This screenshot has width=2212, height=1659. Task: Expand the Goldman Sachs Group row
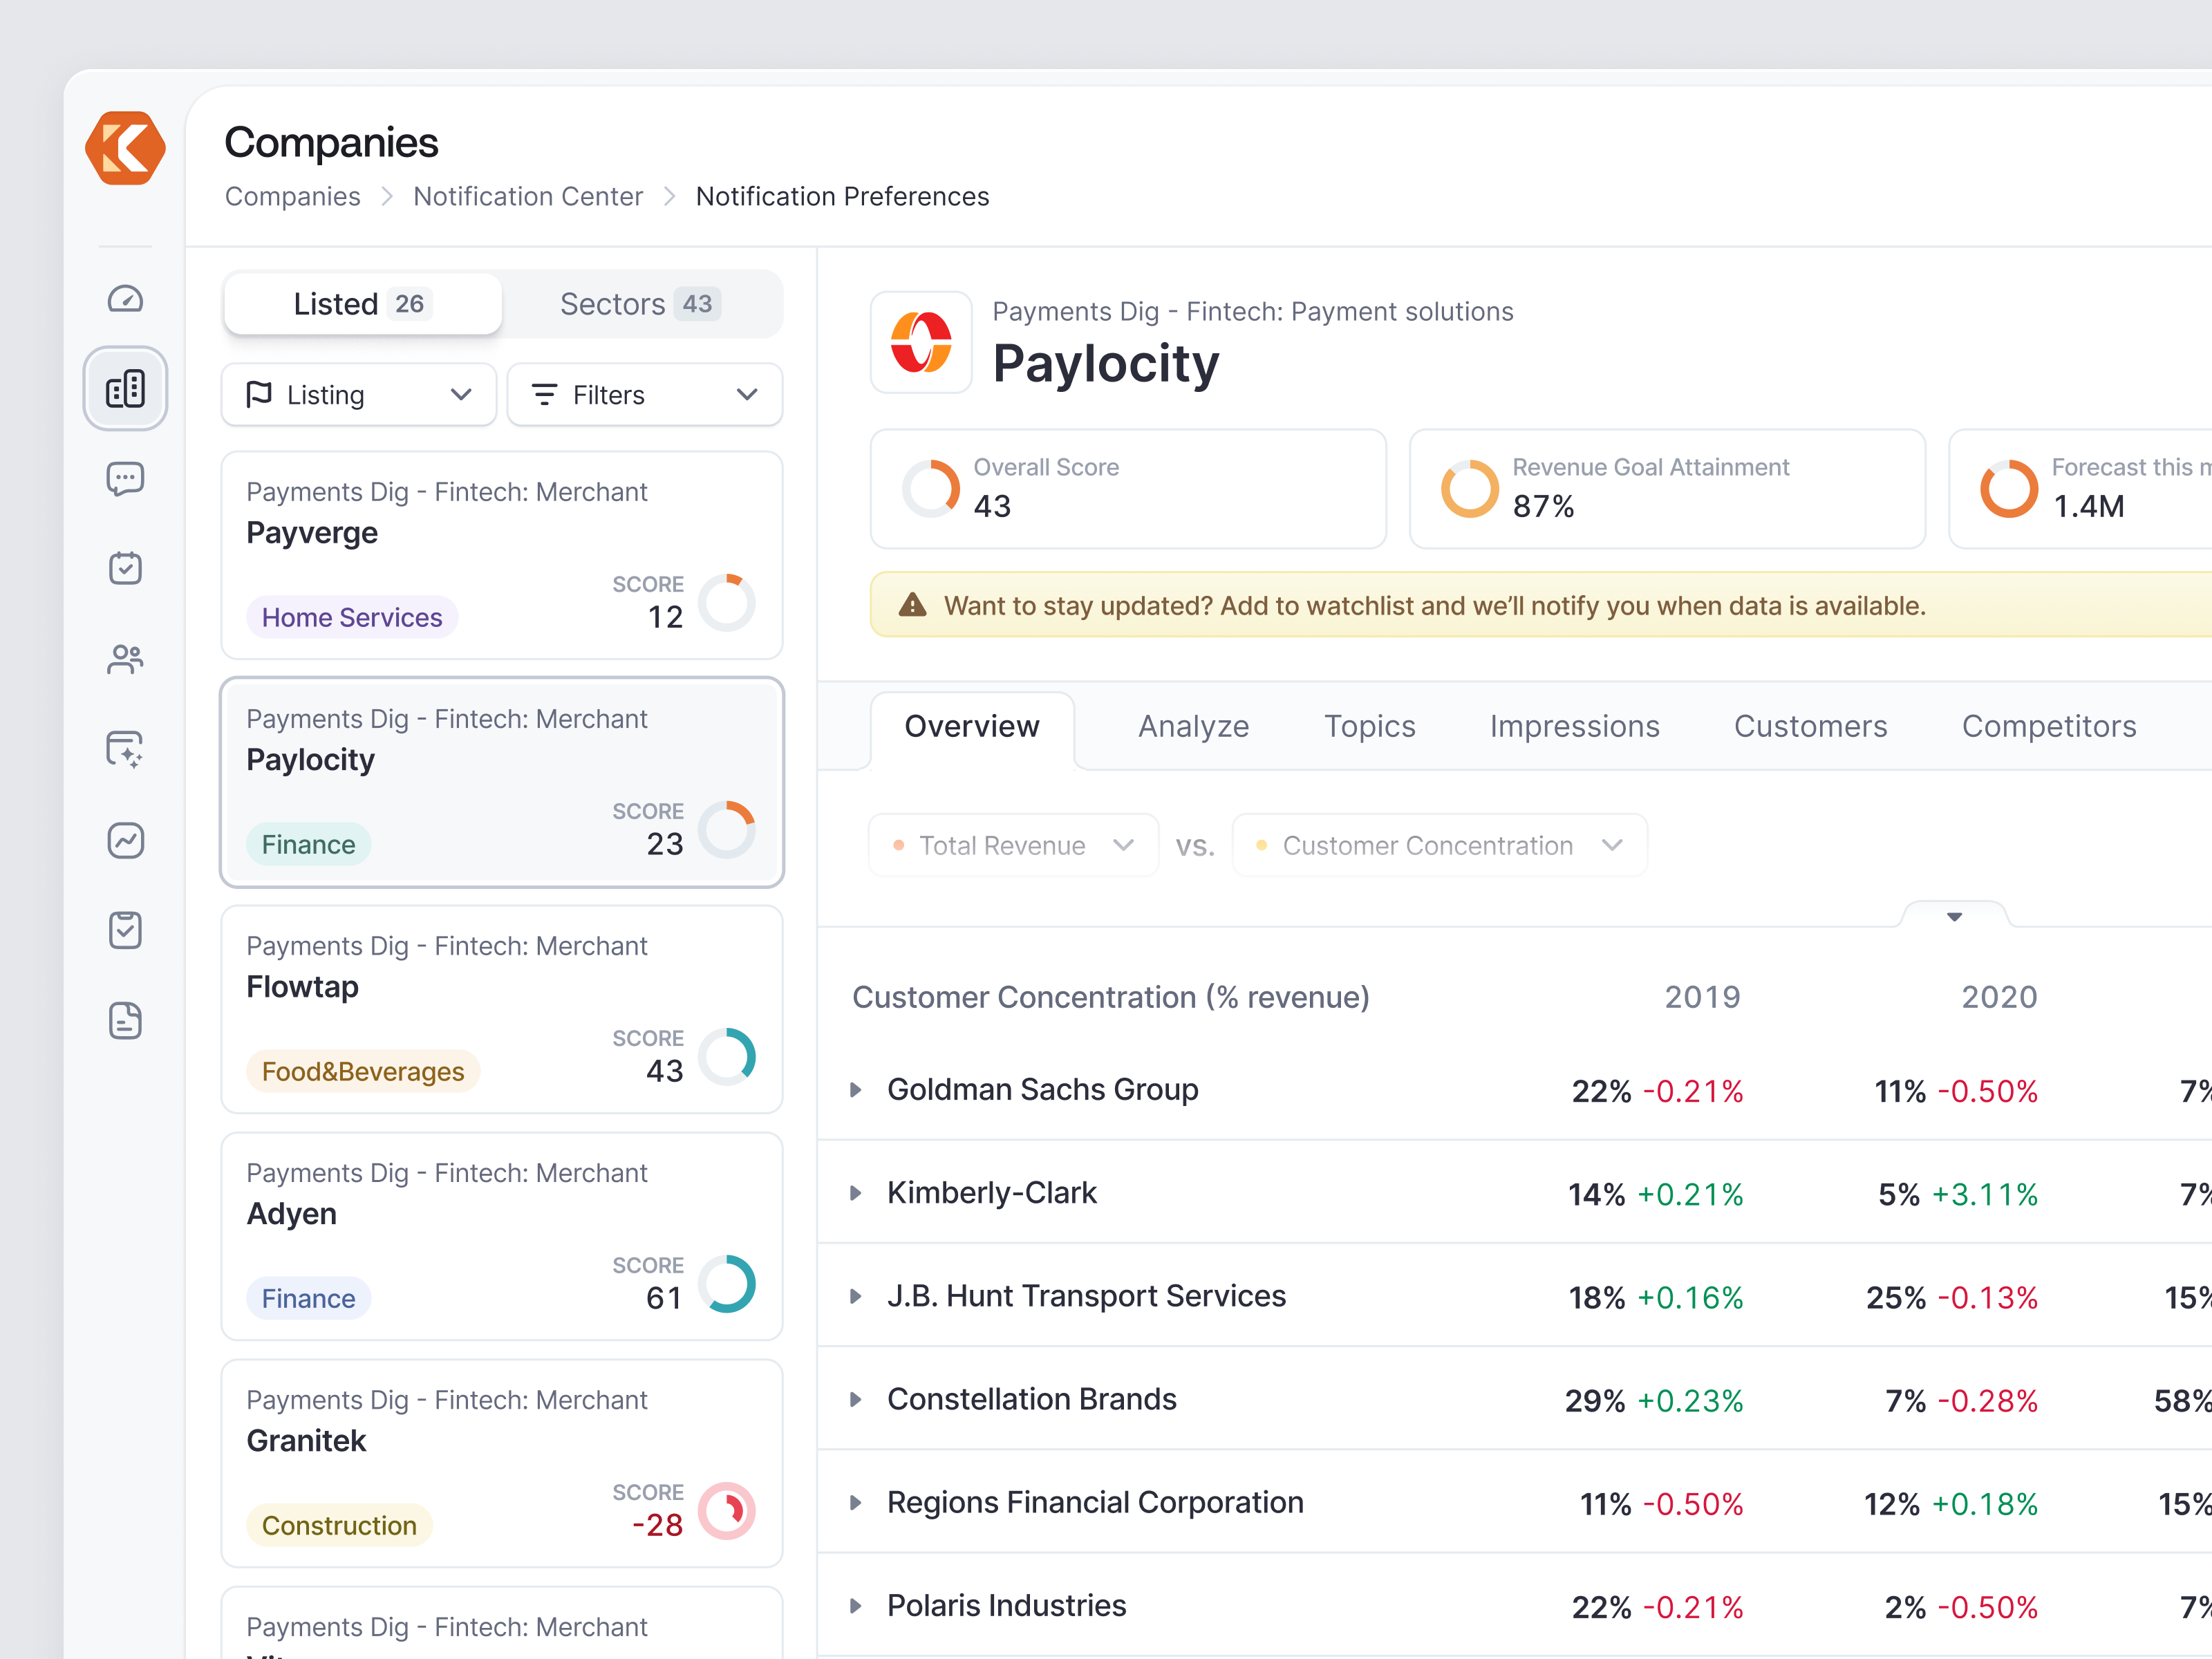(856, 1090)
